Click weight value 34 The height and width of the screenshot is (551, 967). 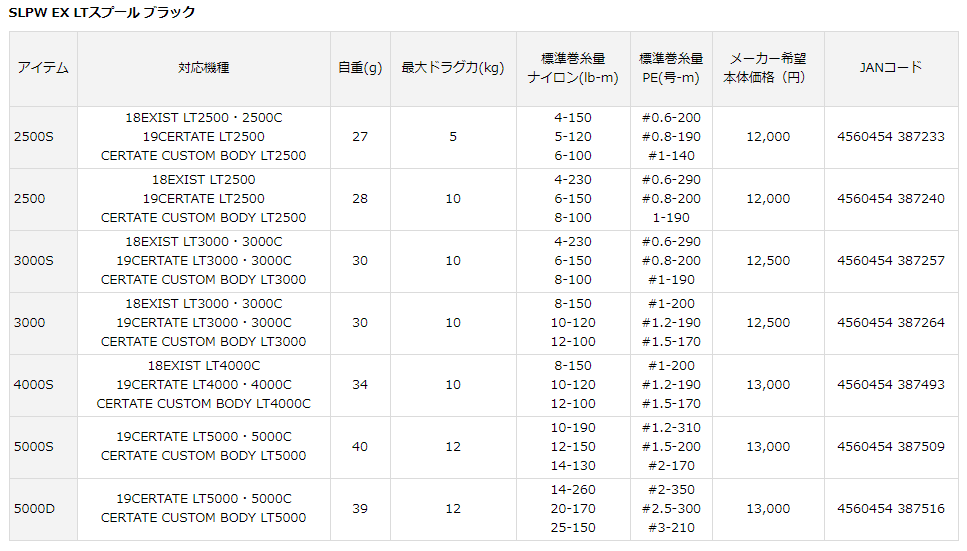pyautogui.click(x=360, y=385)
